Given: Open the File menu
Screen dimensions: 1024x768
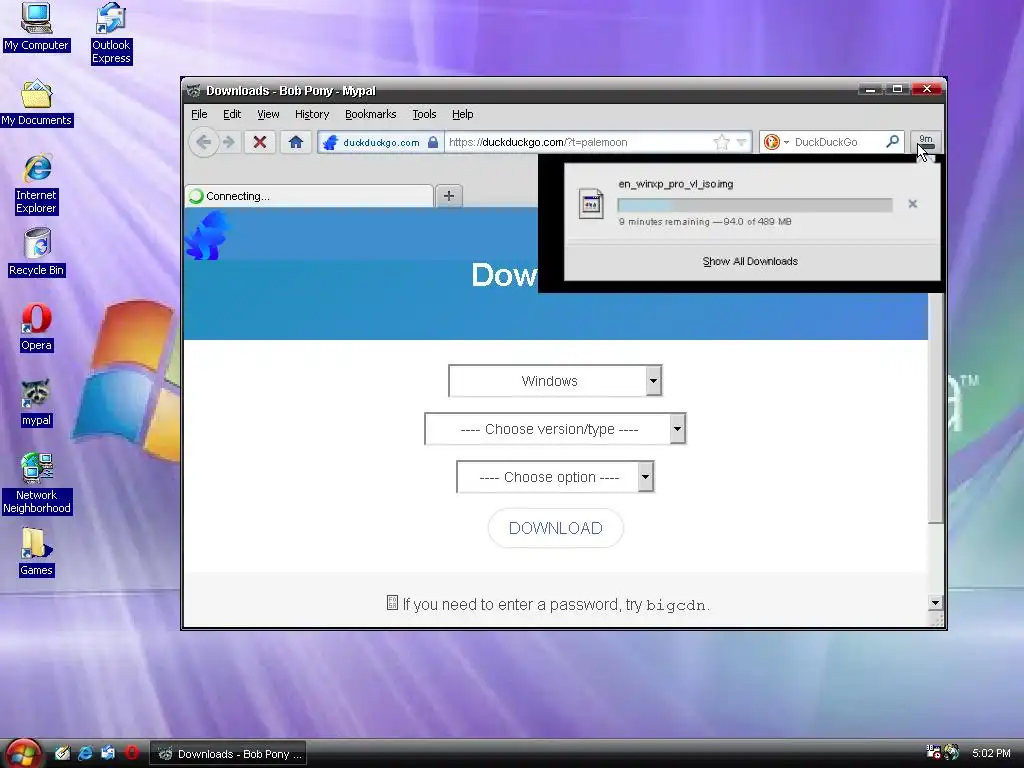Looking at the screenshot, I should tap(199, 114).
